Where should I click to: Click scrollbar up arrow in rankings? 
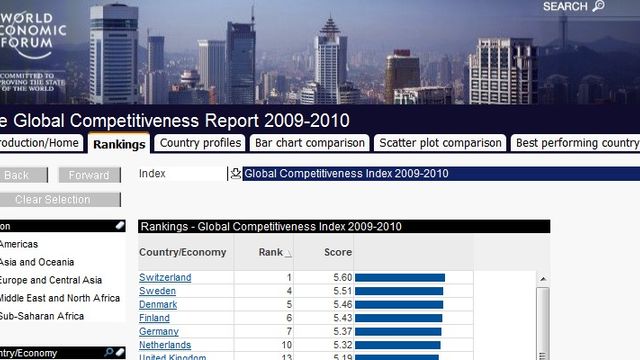(543, 279)
